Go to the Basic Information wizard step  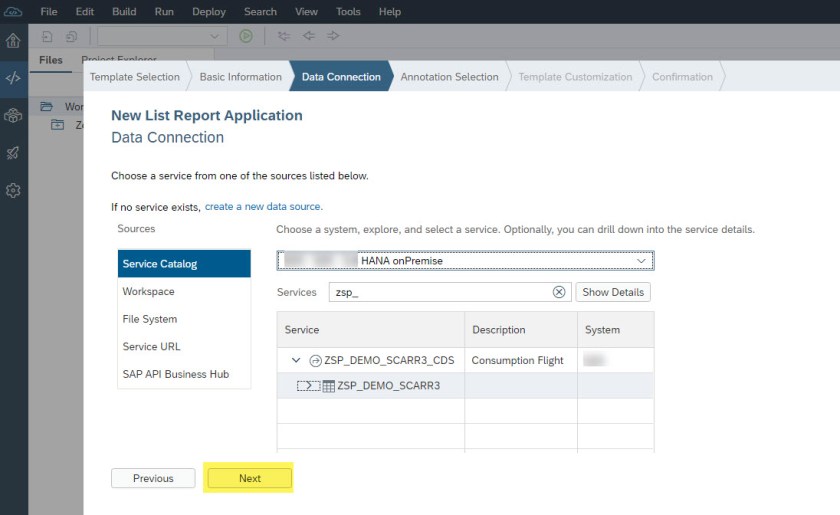(240, 77)
